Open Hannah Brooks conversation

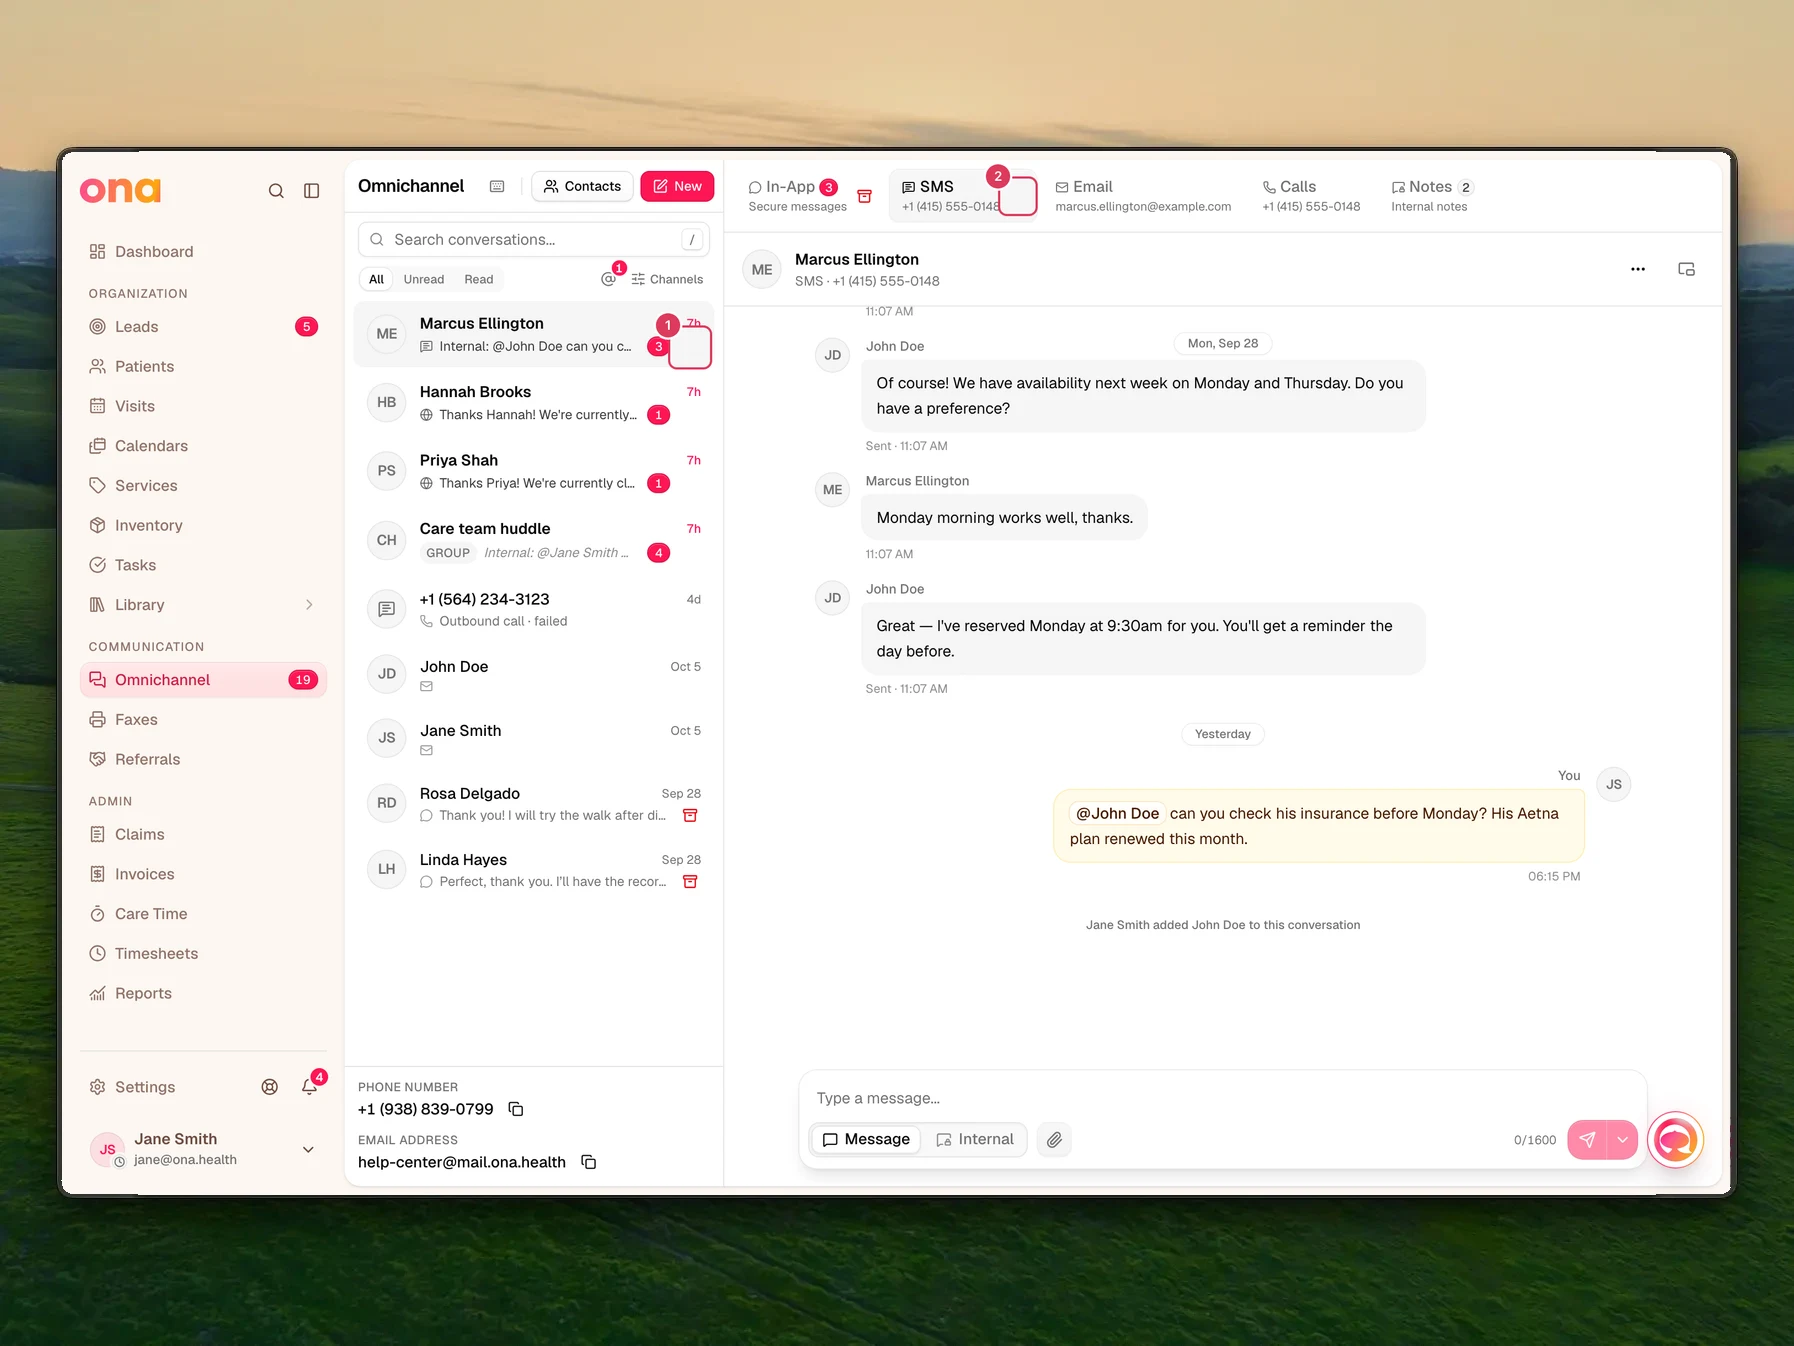pos(533,403)
